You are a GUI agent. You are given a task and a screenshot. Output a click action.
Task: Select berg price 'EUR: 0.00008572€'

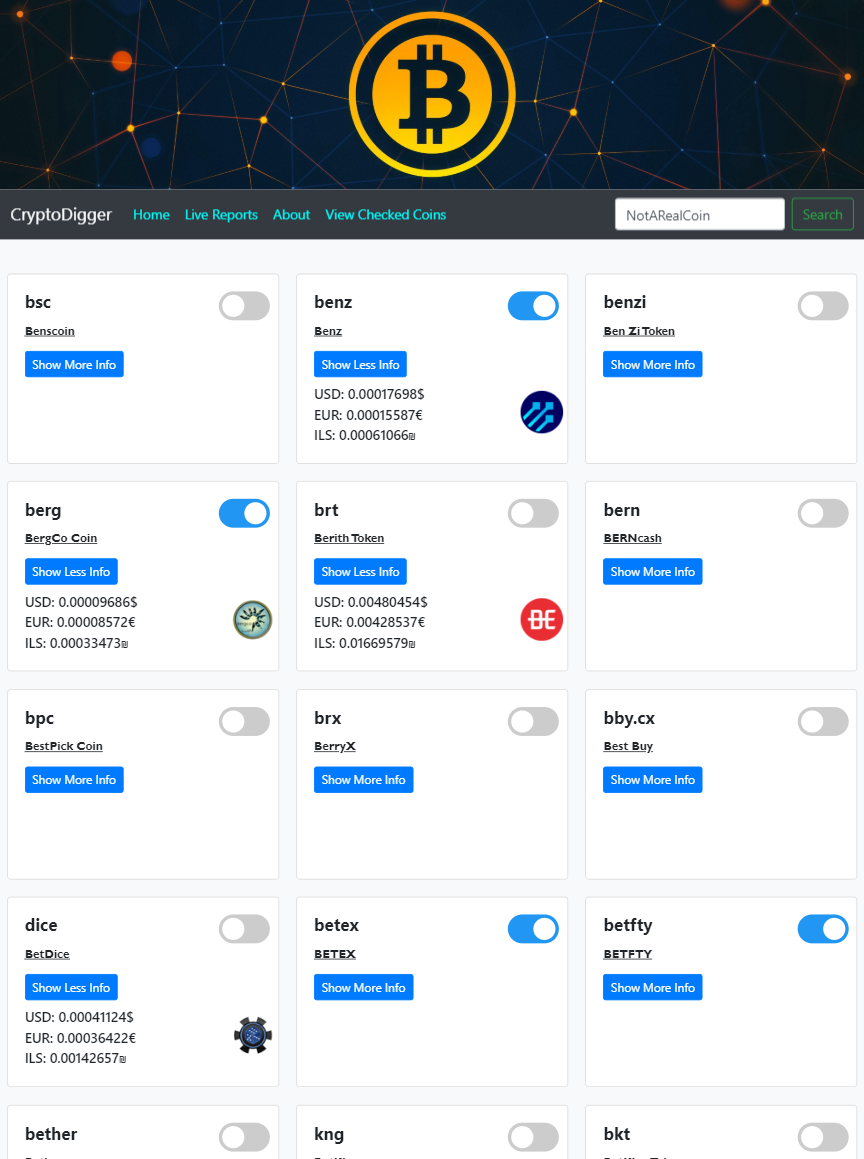(x=81, y=622)
